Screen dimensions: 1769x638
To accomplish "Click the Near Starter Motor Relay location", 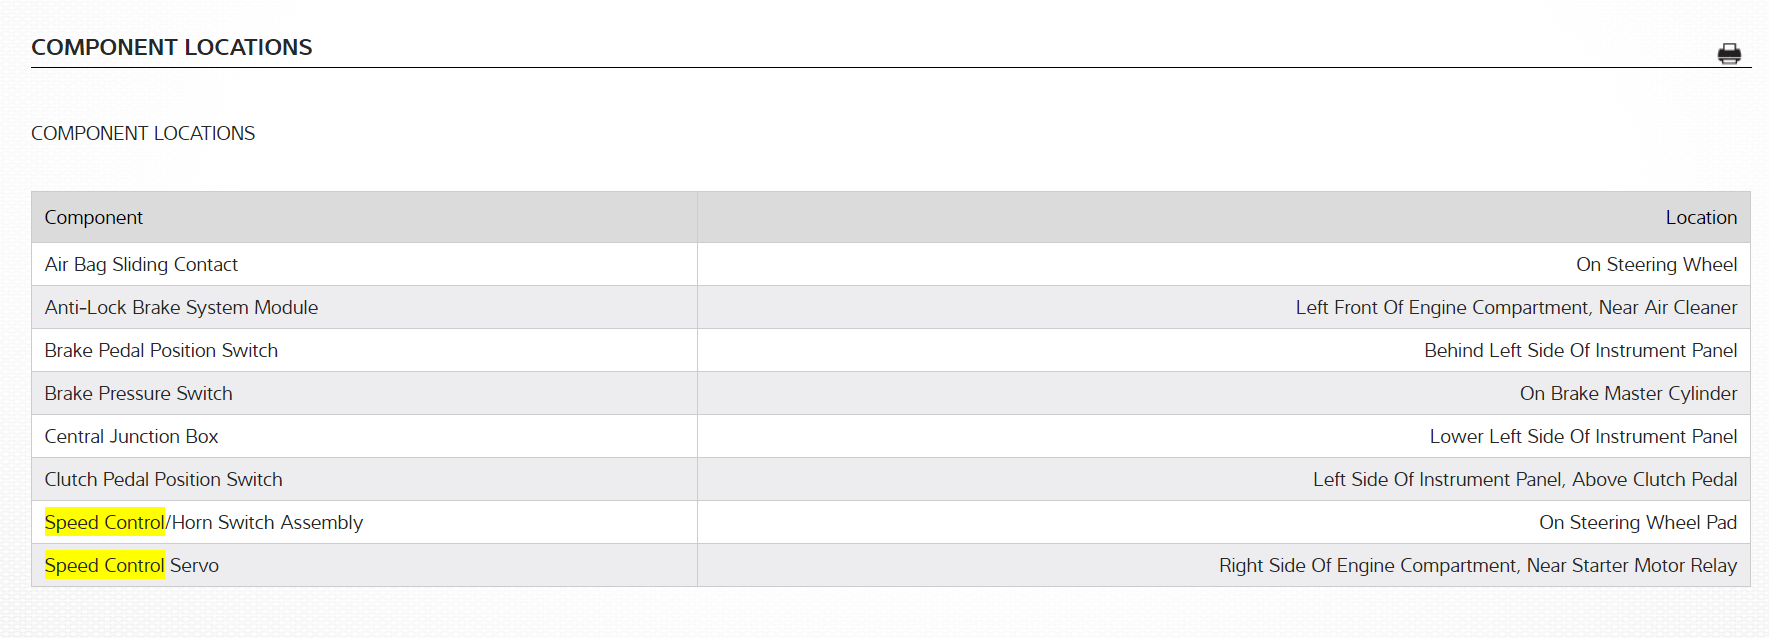I will 1477,566.
